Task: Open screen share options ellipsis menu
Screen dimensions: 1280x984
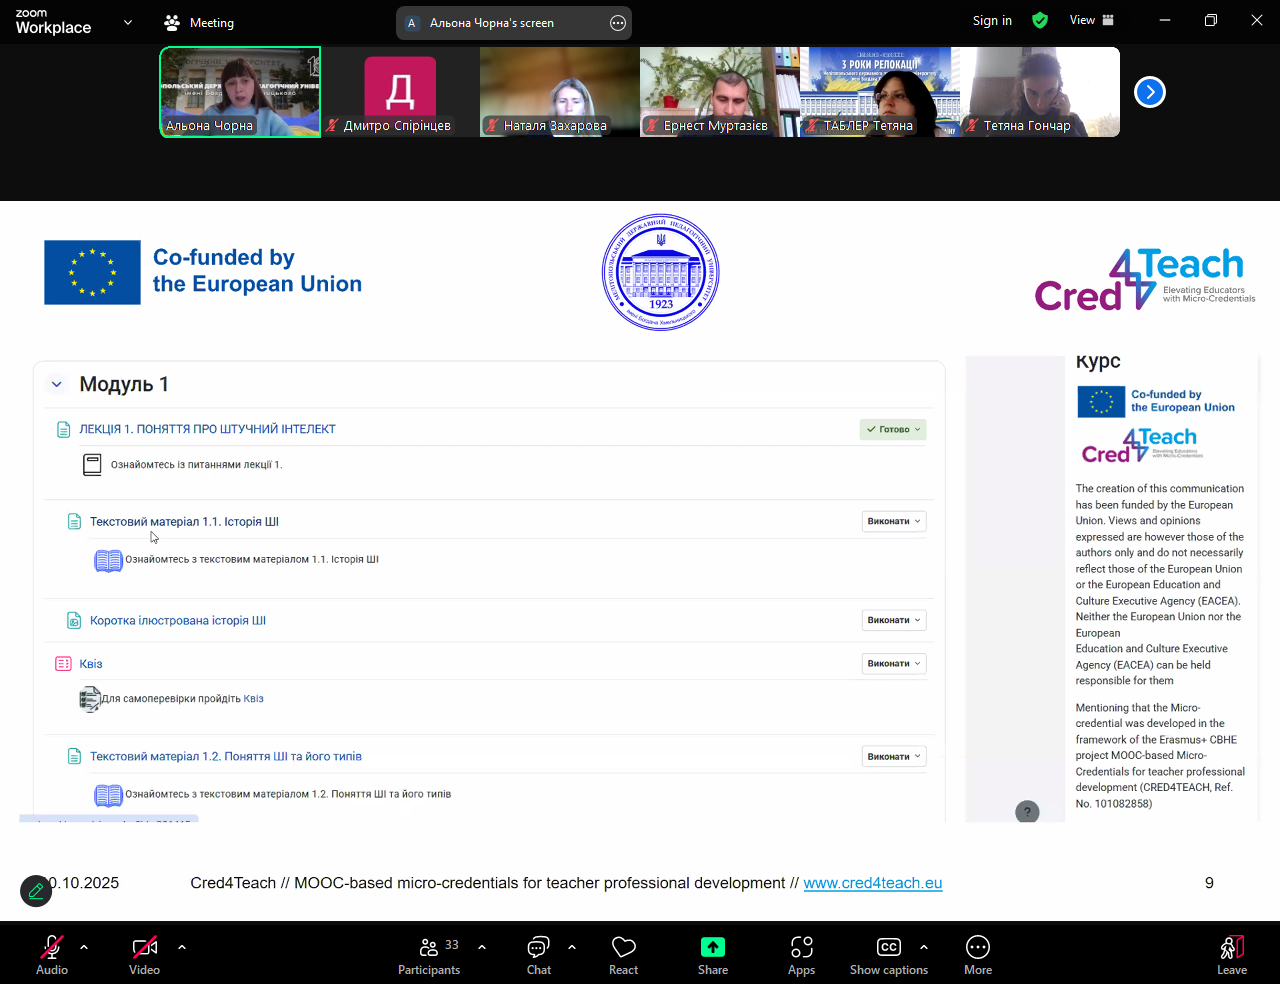Action: pos(618,23)
